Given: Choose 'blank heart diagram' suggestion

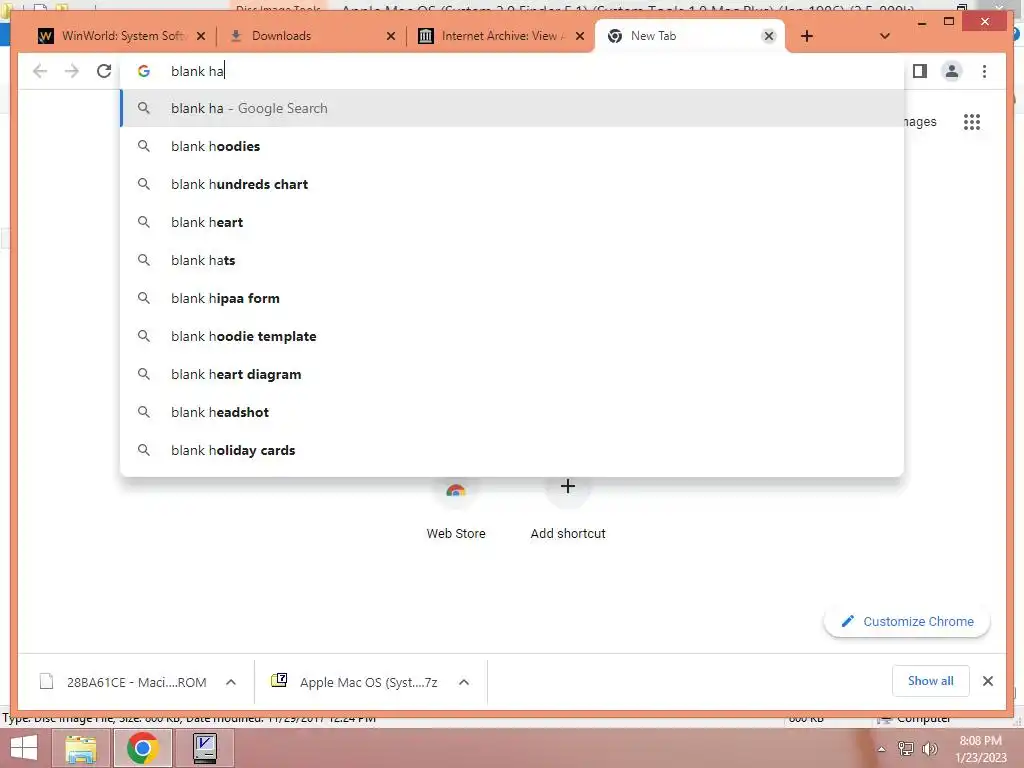Looking at the screenshot, I should coord(513,374).
